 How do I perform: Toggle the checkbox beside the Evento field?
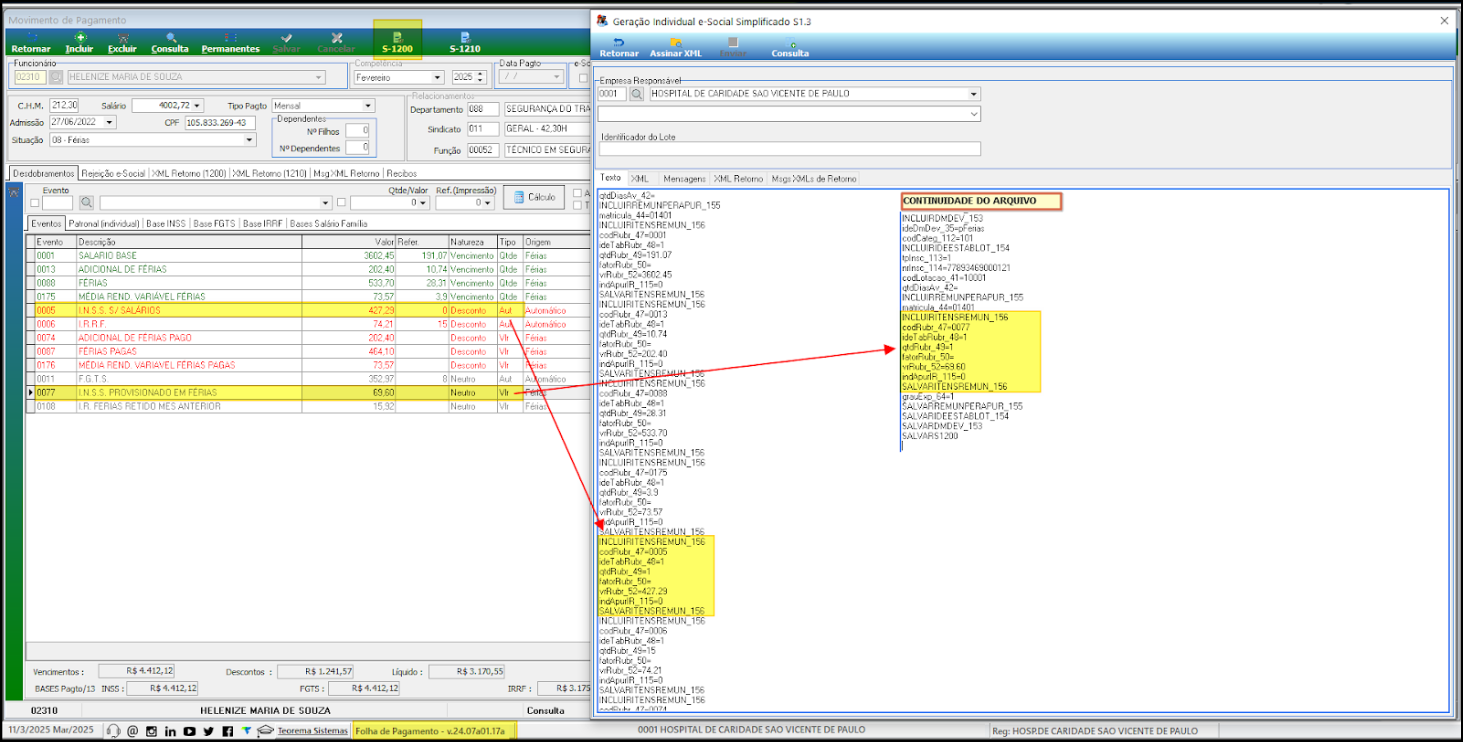click(36, 203)
